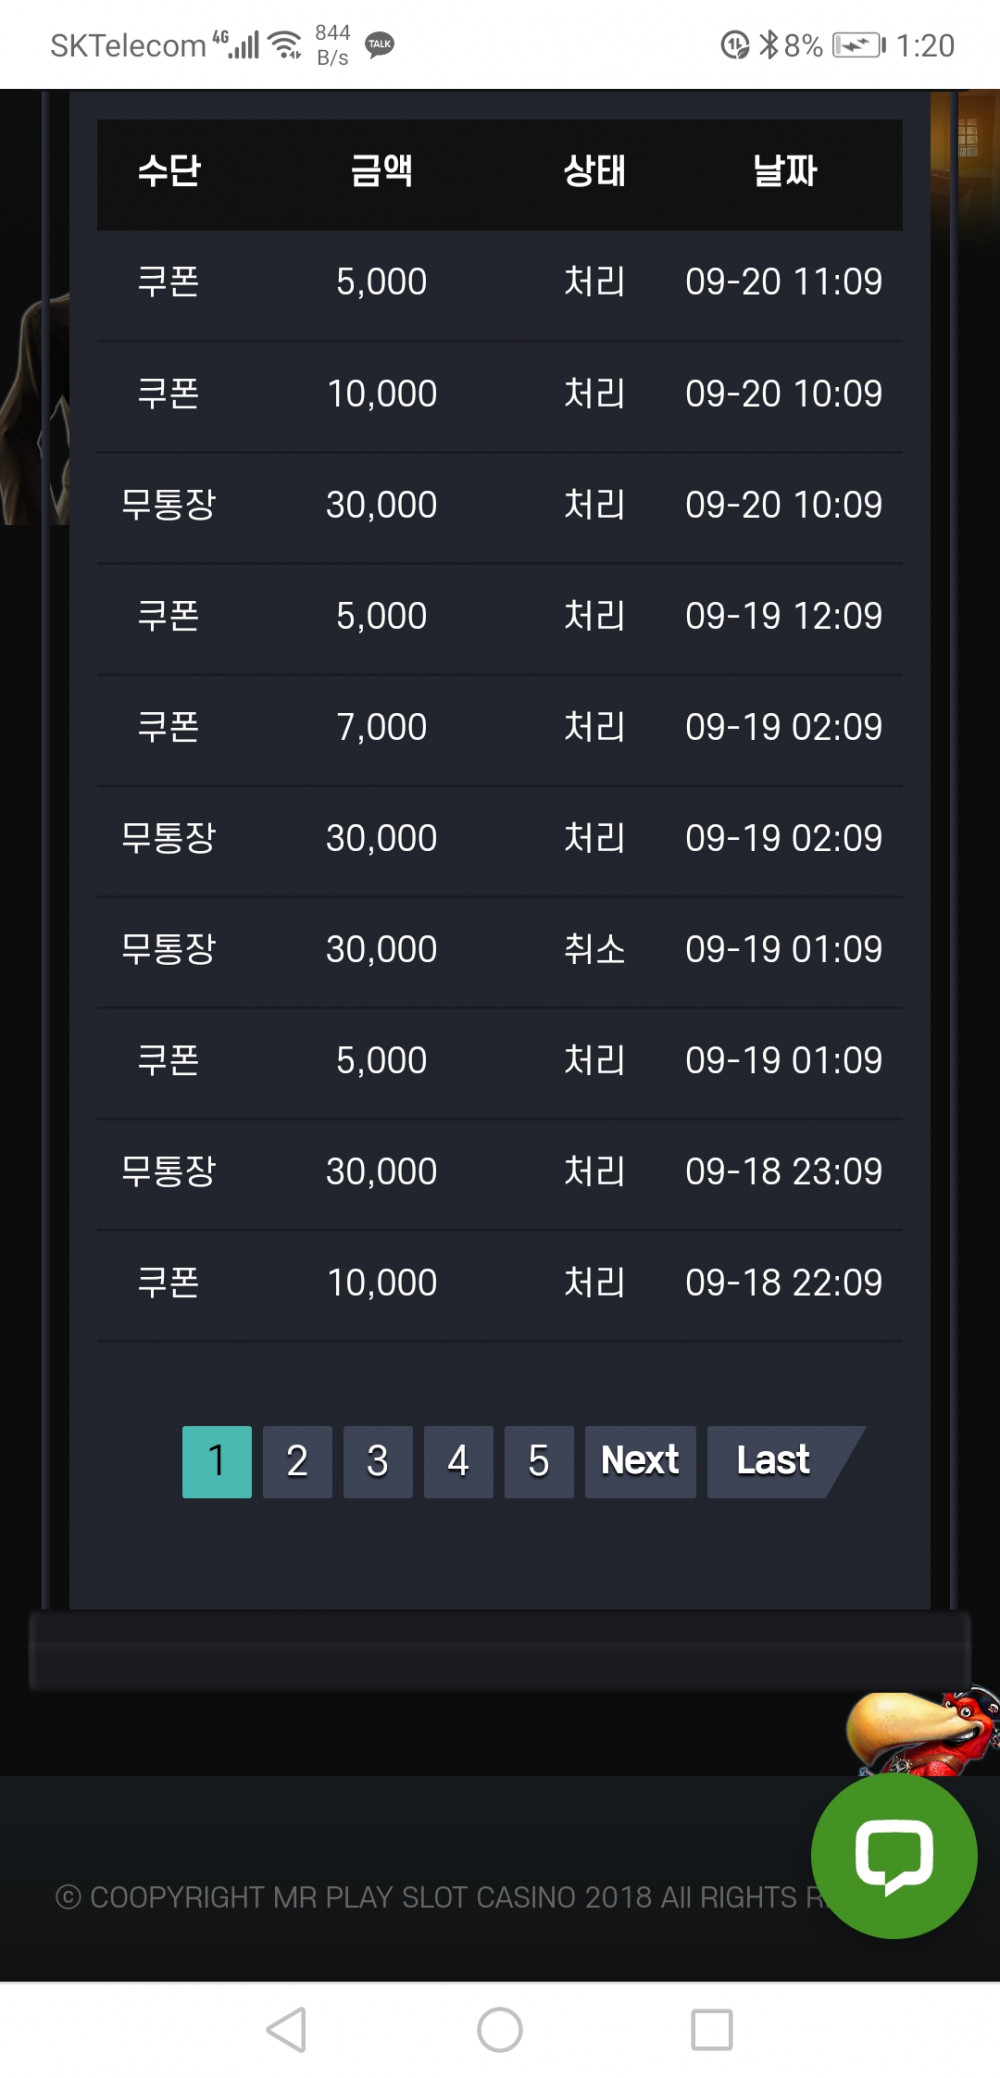Tap the Android back navigation triangle
Viewport: 1000px width, 2078px height.
287,2029
